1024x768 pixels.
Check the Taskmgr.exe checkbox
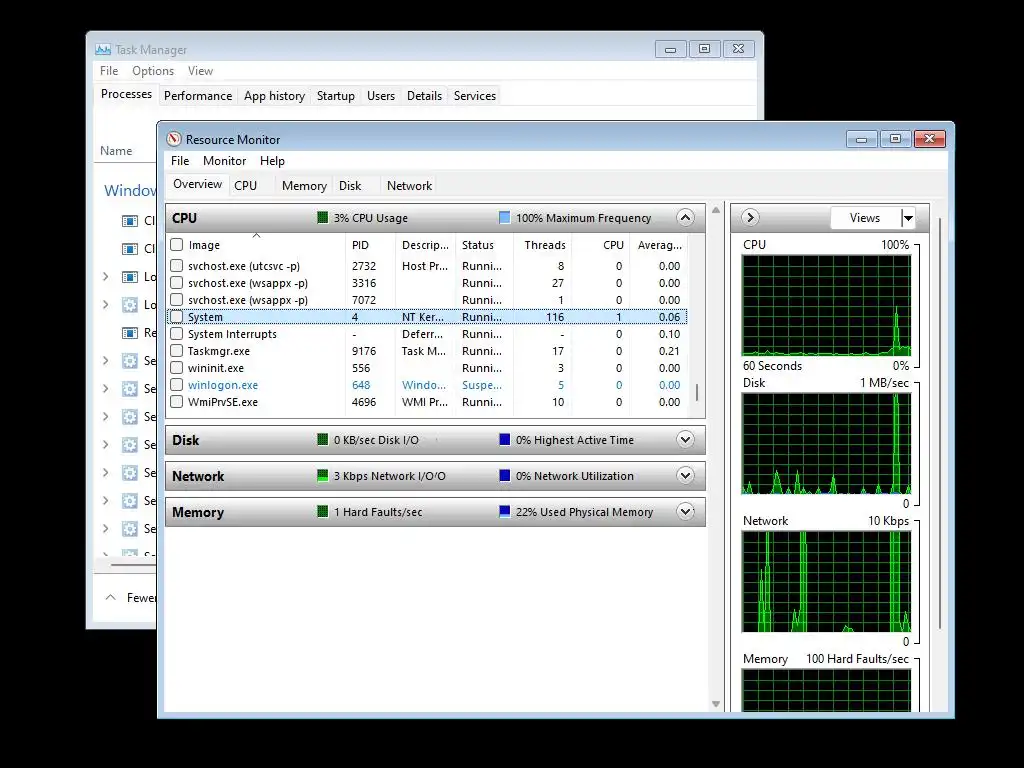coord(176,351)
